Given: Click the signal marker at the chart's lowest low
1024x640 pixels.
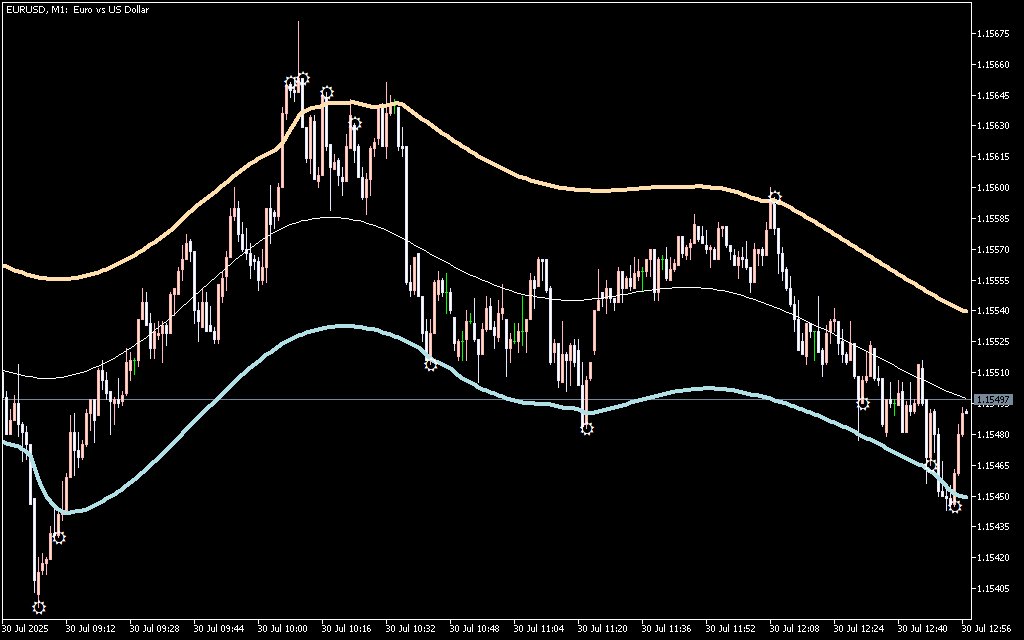Looking at the screenshot, I should (39, 606).
